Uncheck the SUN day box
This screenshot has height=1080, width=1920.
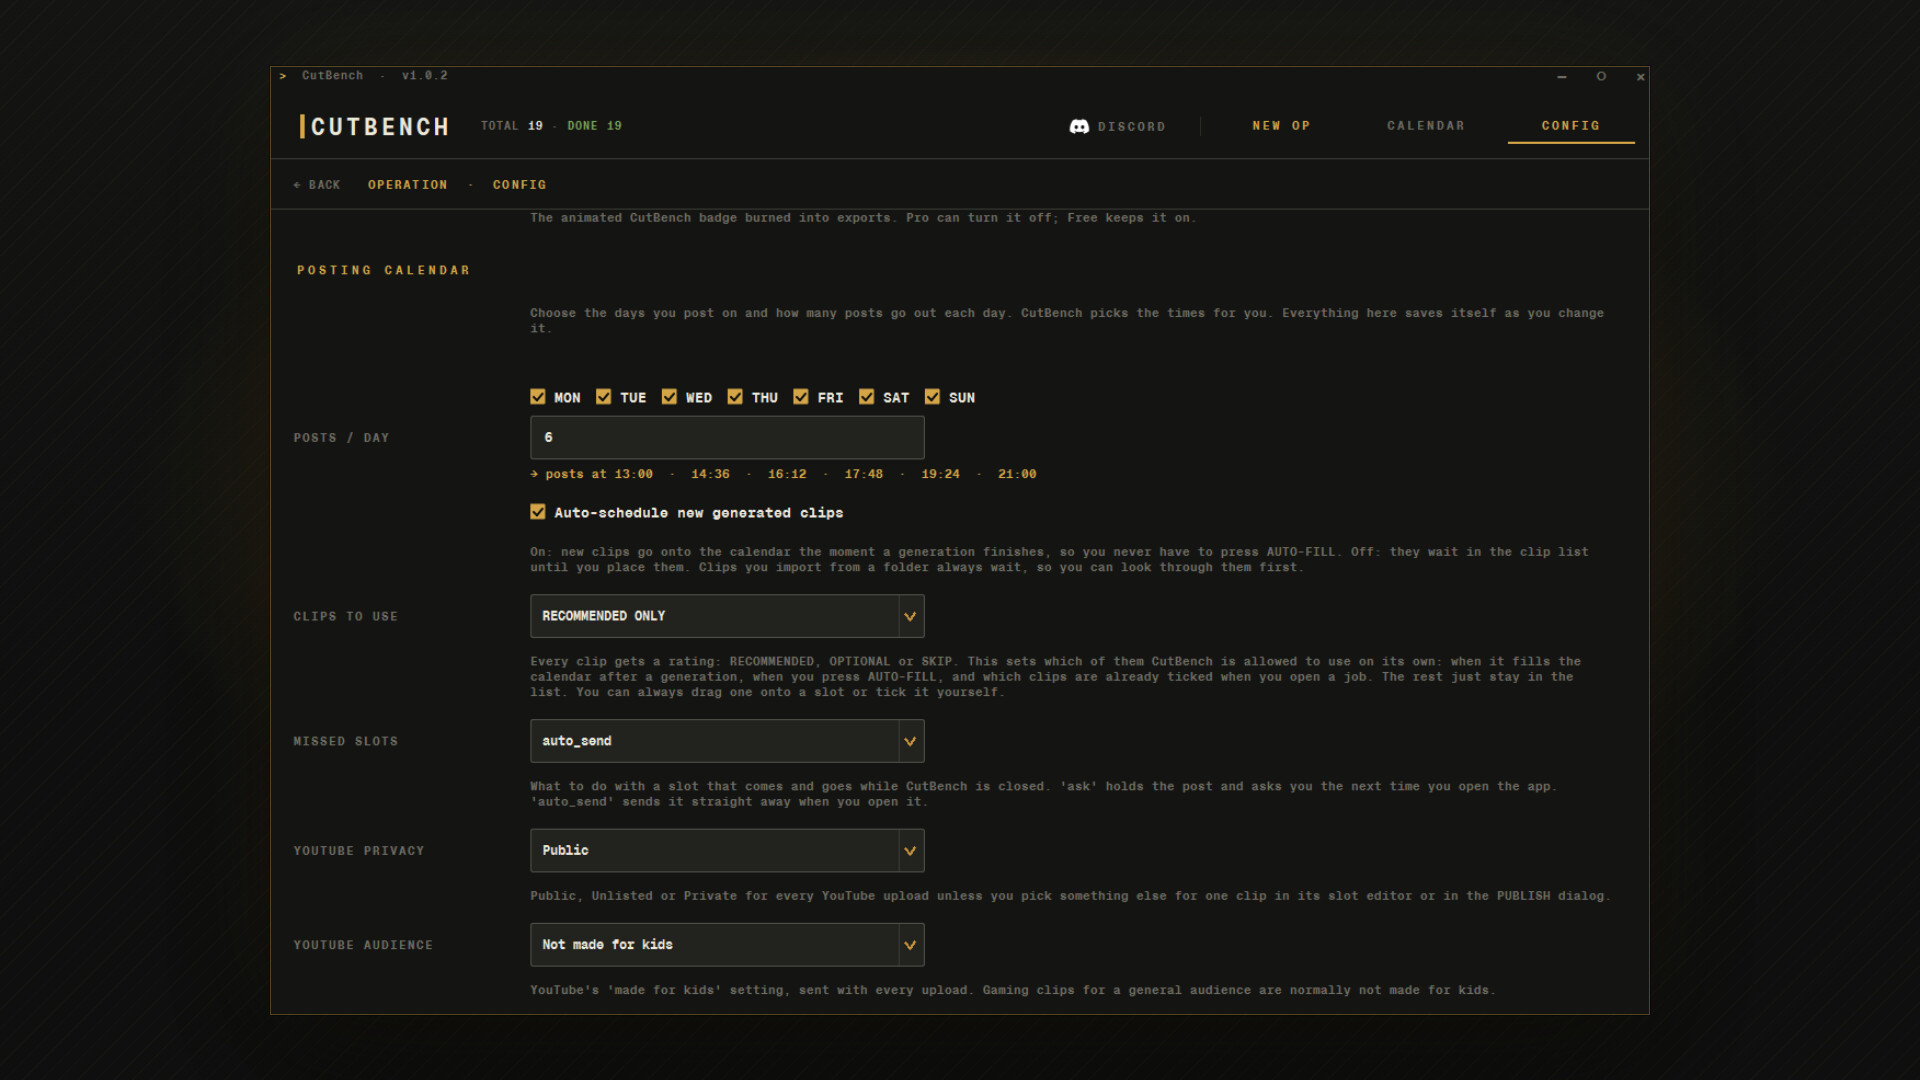[x=933, y=397]
